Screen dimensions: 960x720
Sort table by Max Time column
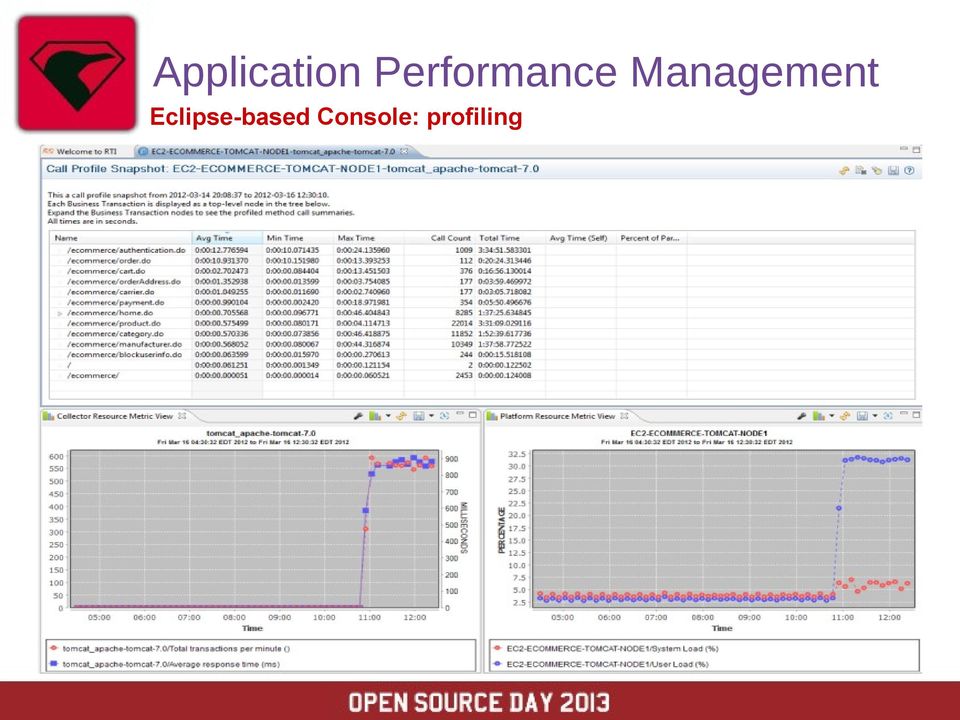coord(369,238)
